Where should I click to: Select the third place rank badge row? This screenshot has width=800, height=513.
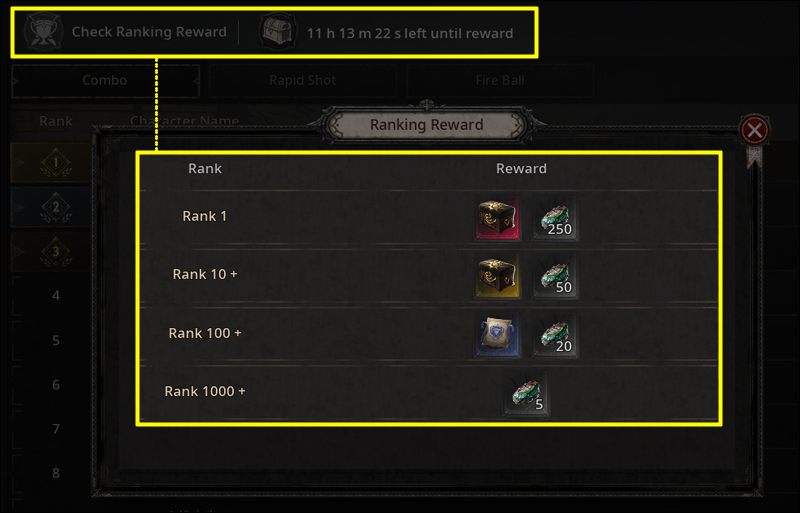(x=51, y=252)
